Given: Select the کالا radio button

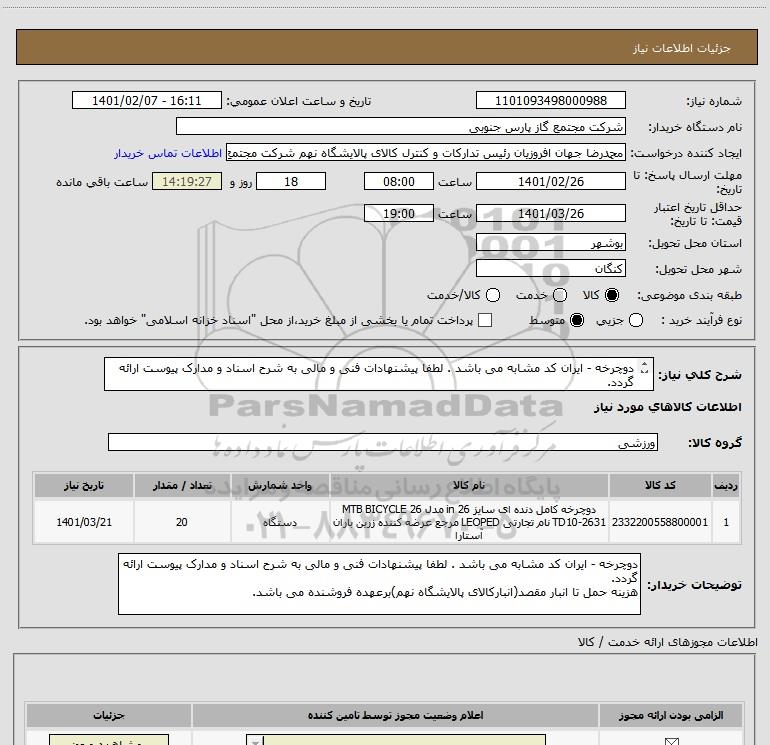Looking at the screenshot, I should click(x=612, y=295).
